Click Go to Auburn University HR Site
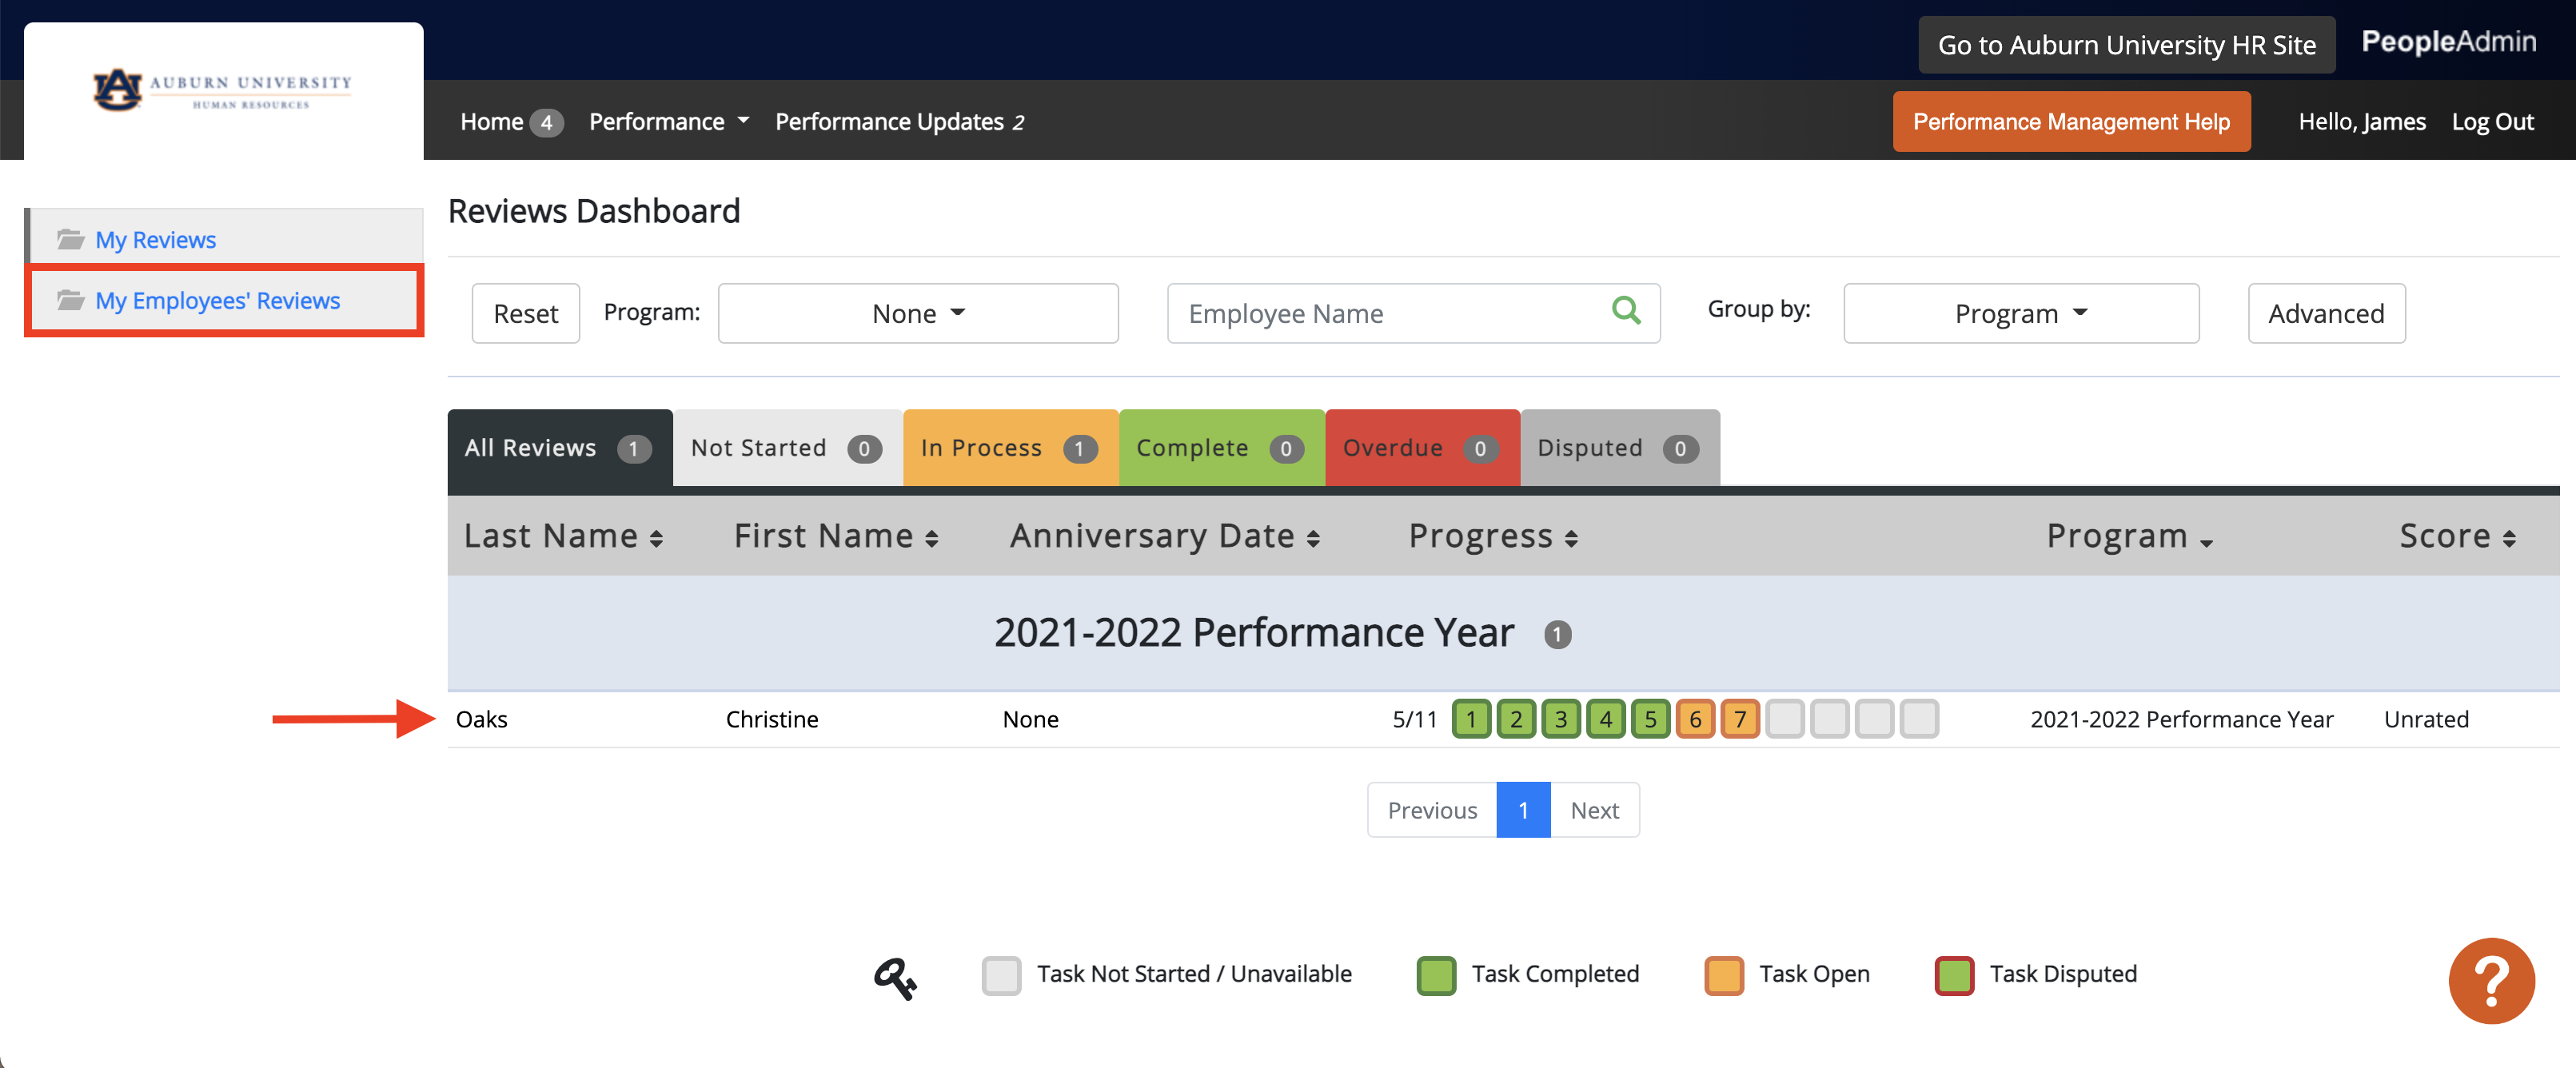 (2126, 45)
